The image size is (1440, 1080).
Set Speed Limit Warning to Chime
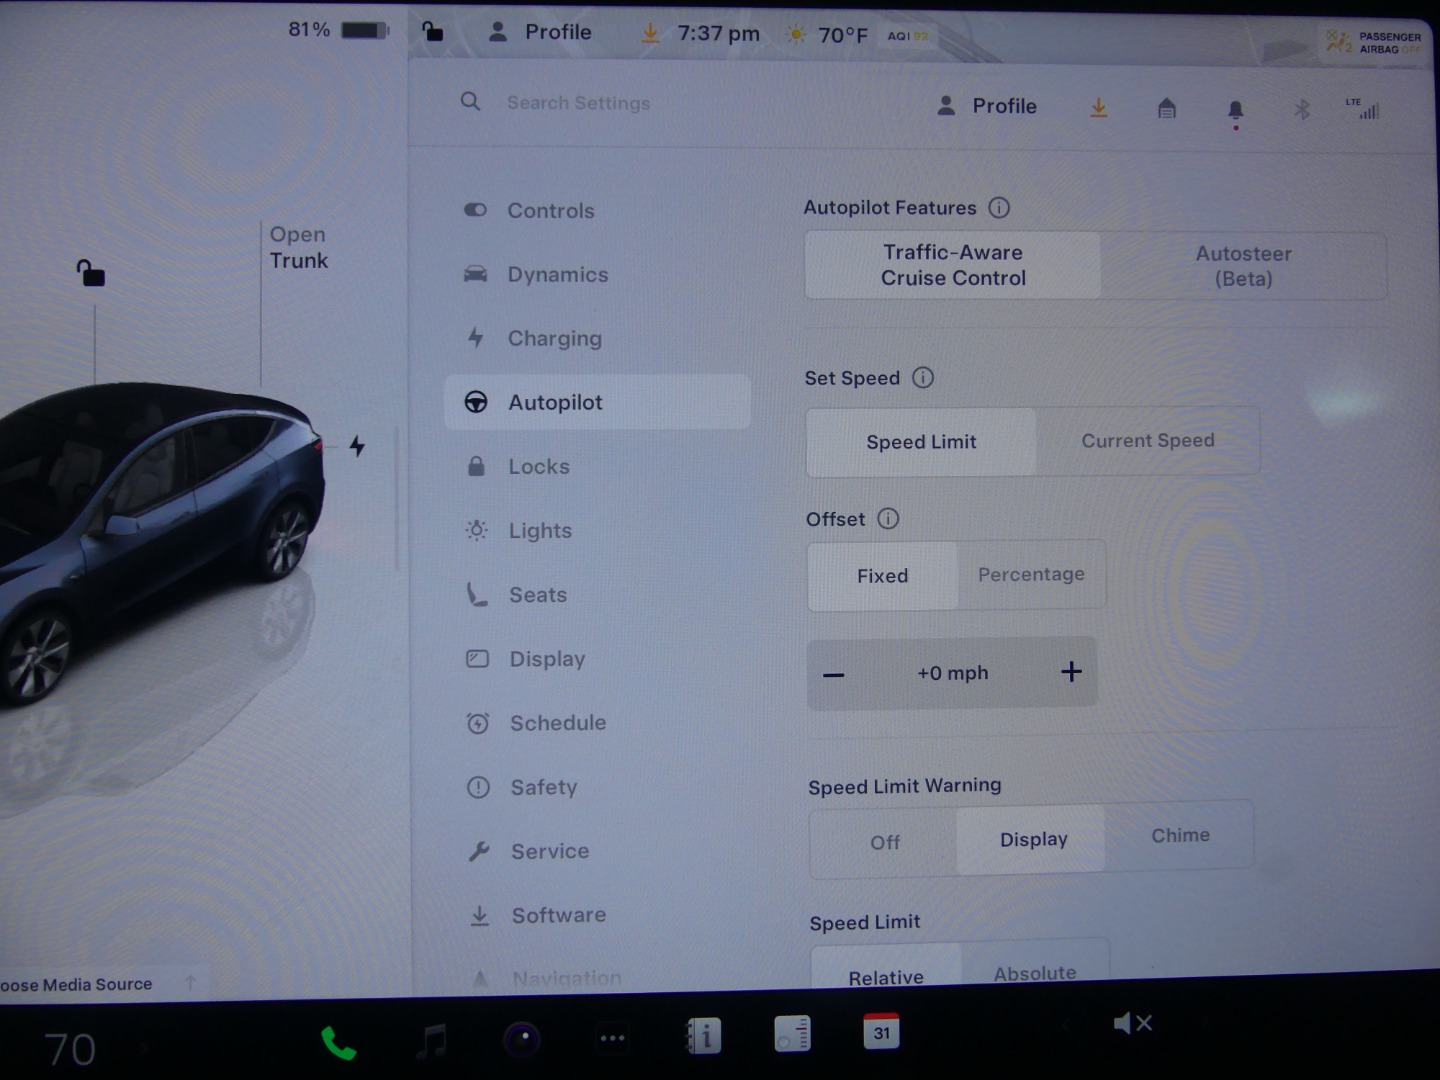(x=1180, y=836)
